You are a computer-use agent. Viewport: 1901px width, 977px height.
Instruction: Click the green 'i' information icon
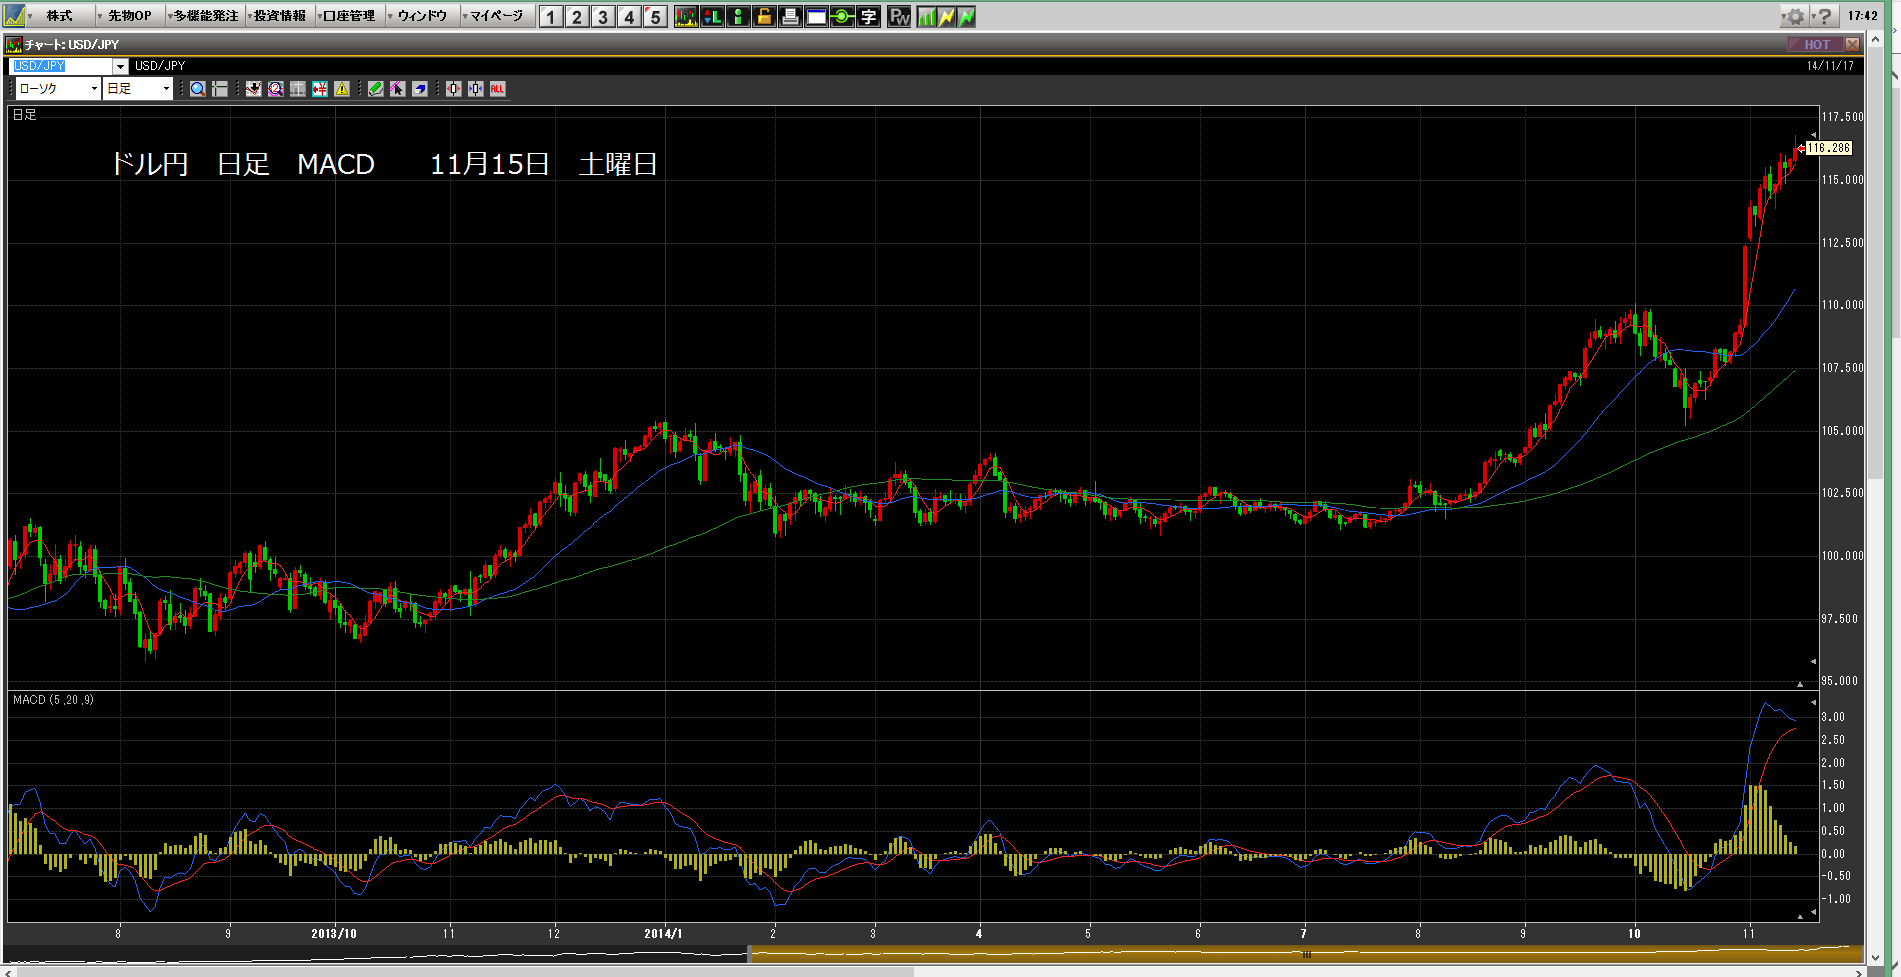[x=738, y=16]
